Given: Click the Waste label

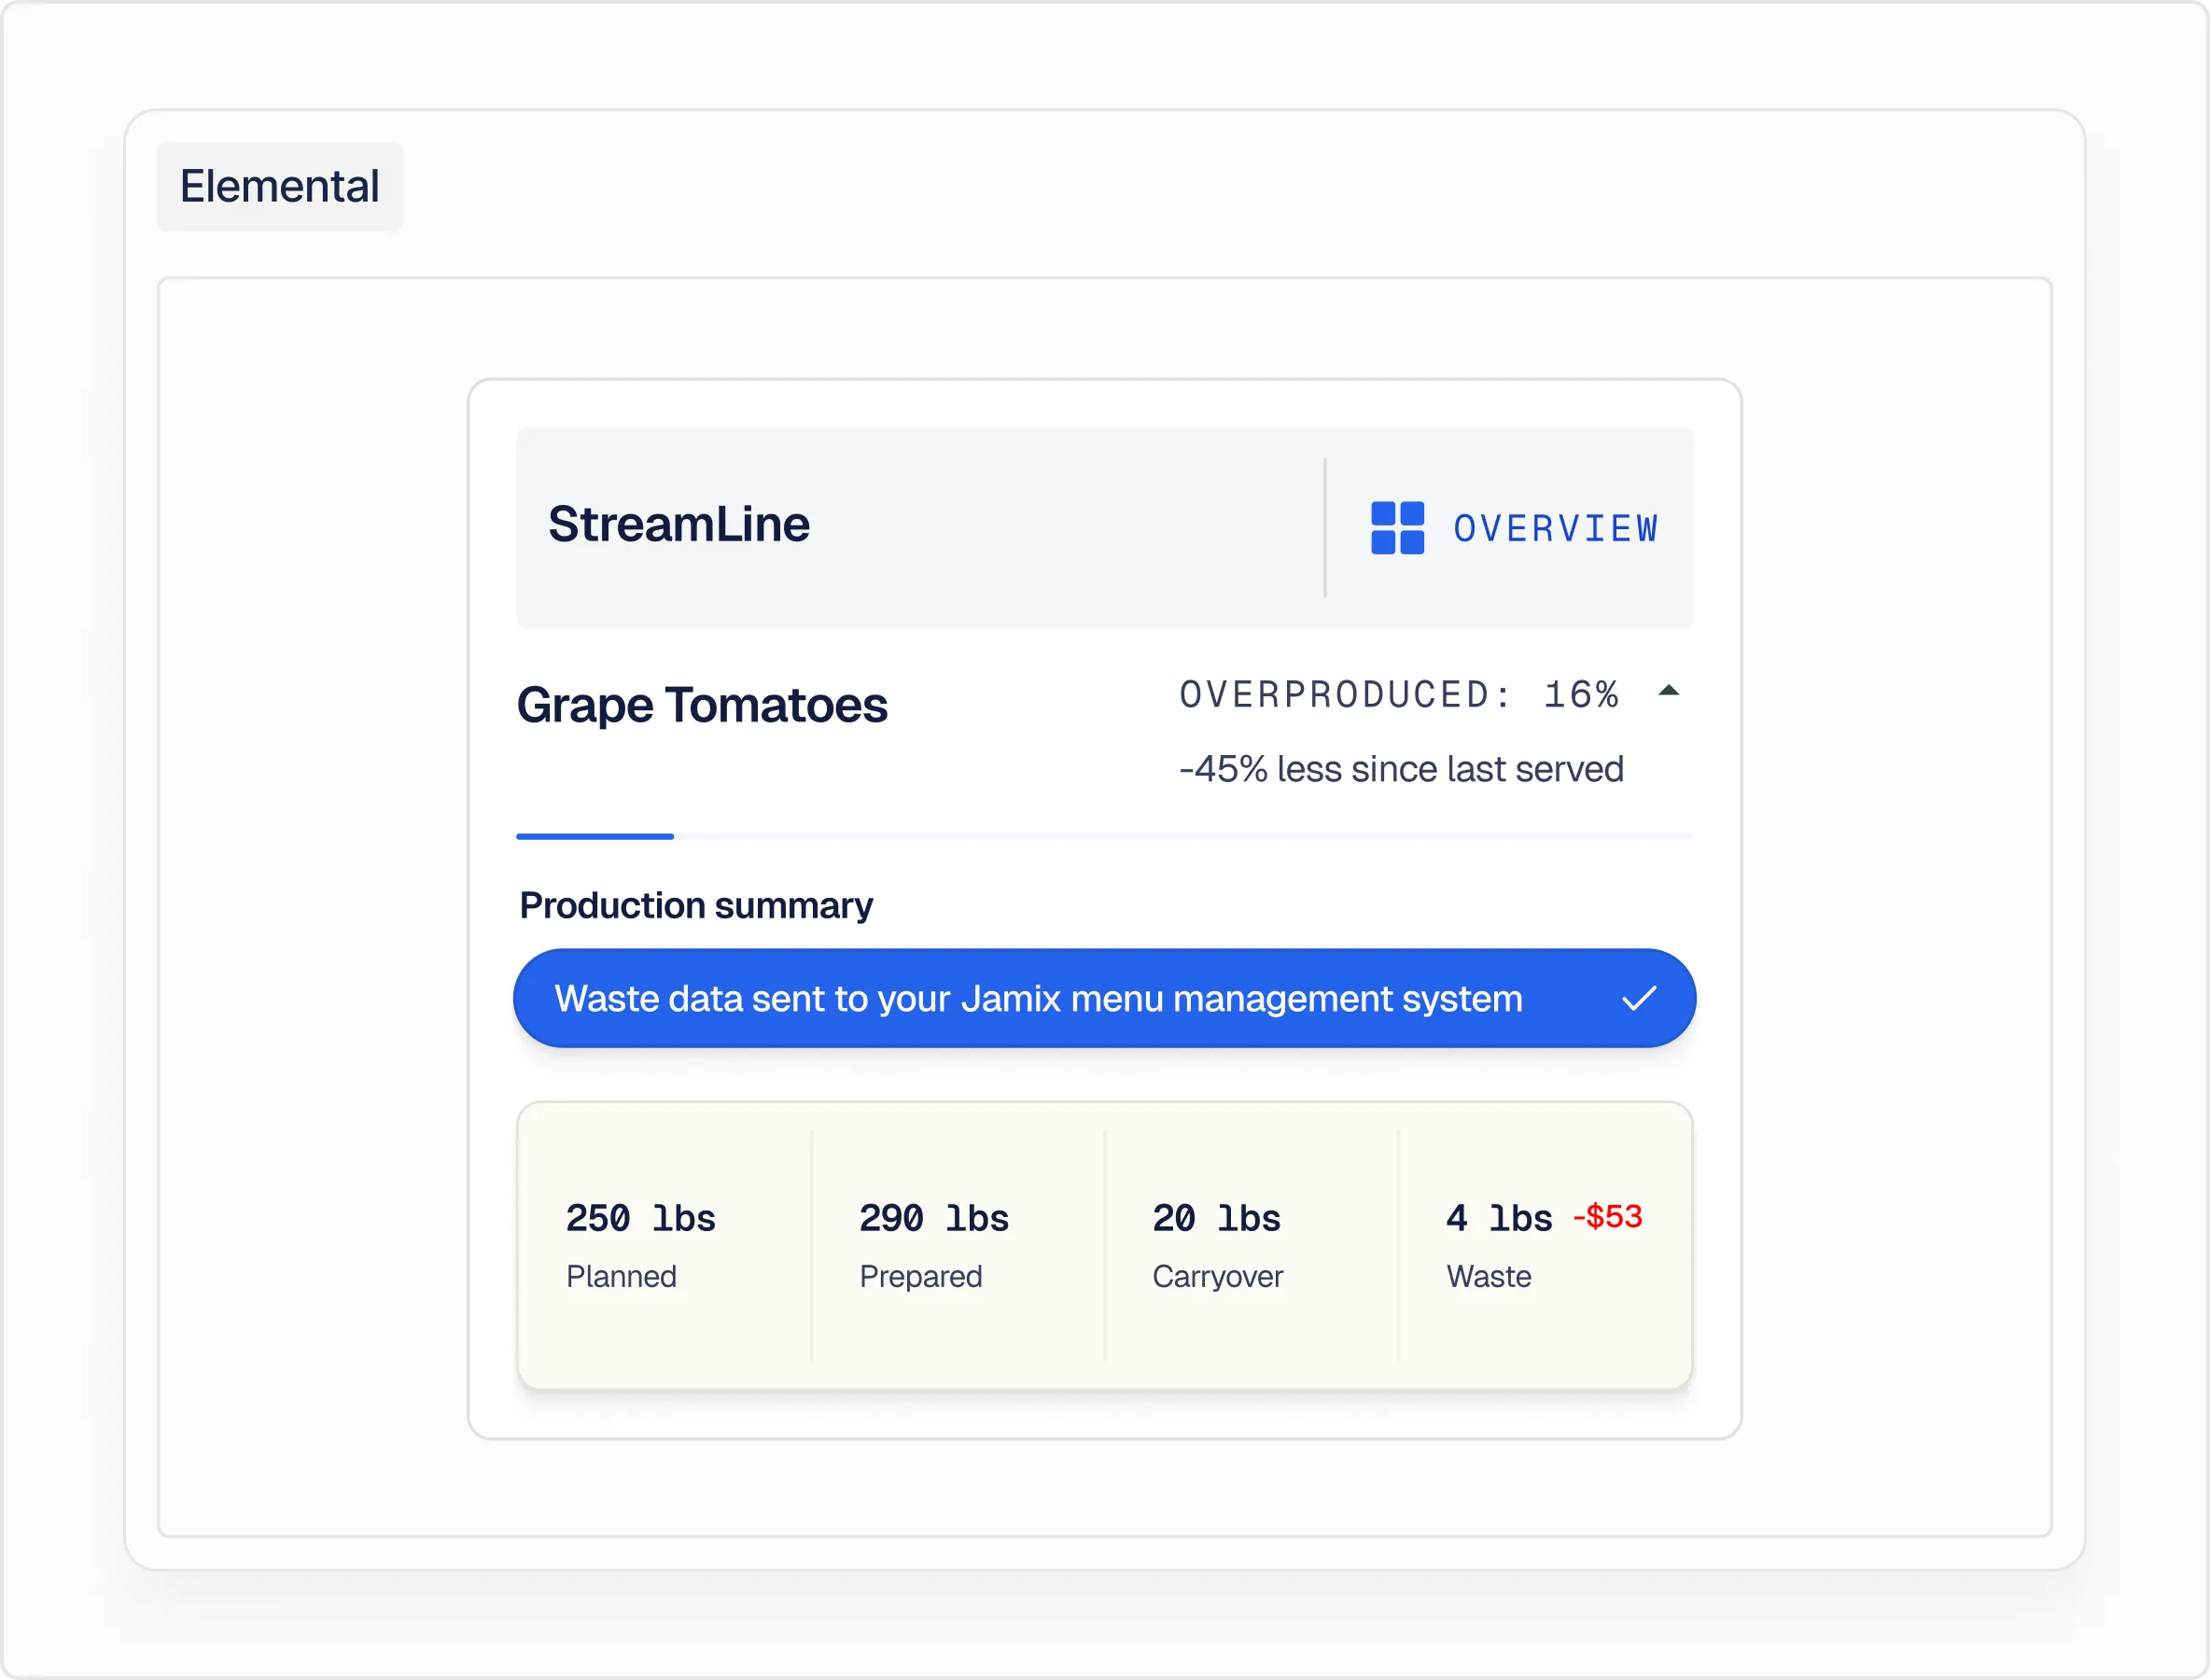Looking at the screenshot, I should click(x=1489, y=1276).
